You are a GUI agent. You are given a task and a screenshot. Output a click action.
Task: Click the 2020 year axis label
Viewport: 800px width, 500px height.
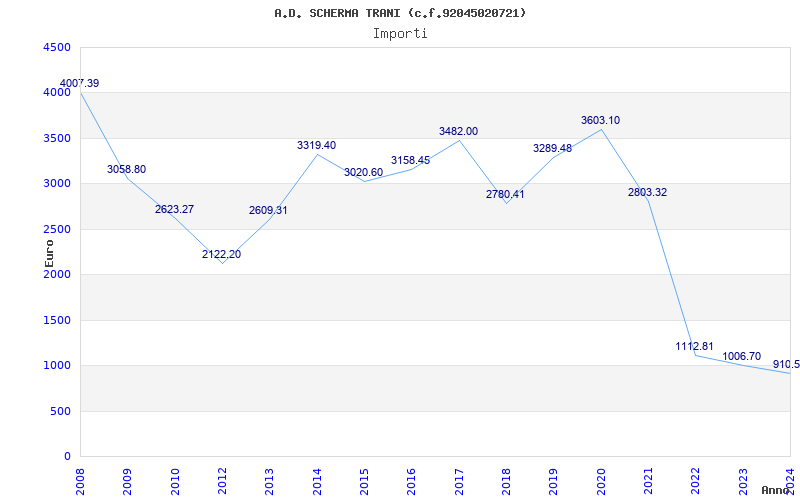click(x=601, y=481)
